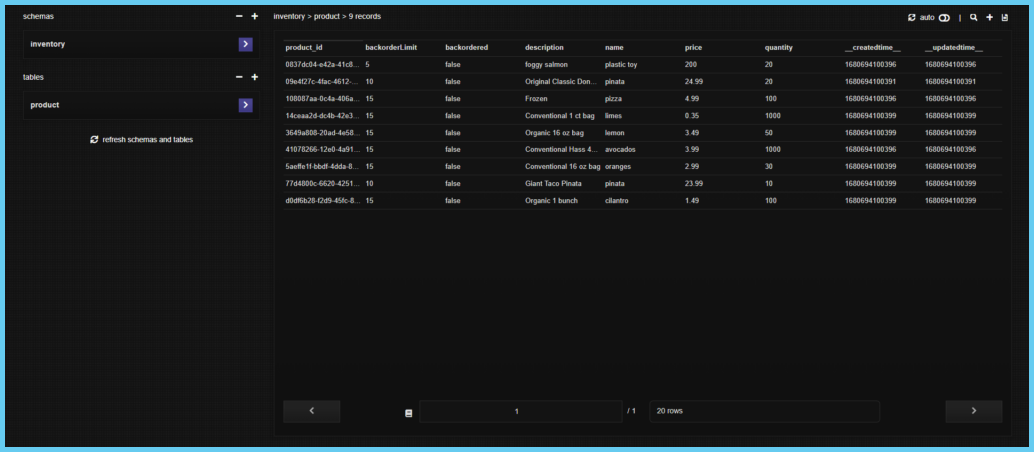Go to the previous page of records

pyautogui.click(x=311, y=411)
